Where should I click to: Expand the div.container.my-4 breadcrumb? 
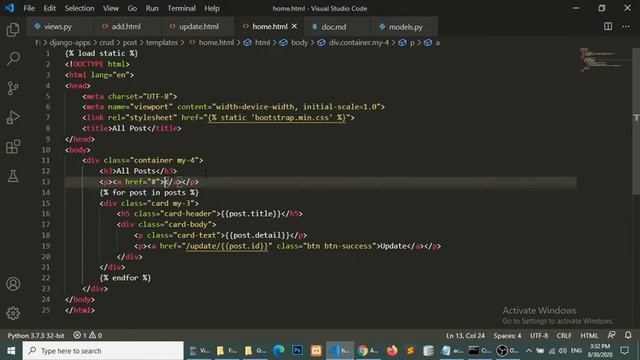pyautogui.click(x=353, y=42)
